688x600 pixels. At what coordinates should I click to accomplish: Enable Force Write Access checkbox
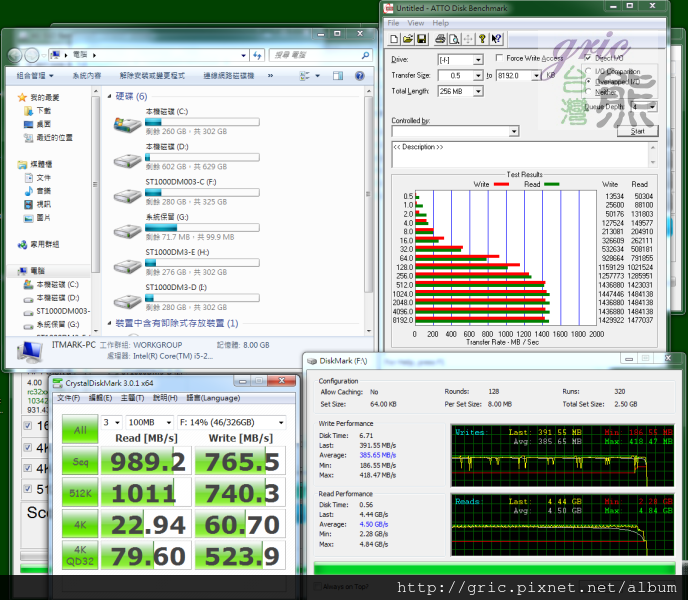point(500,59)
